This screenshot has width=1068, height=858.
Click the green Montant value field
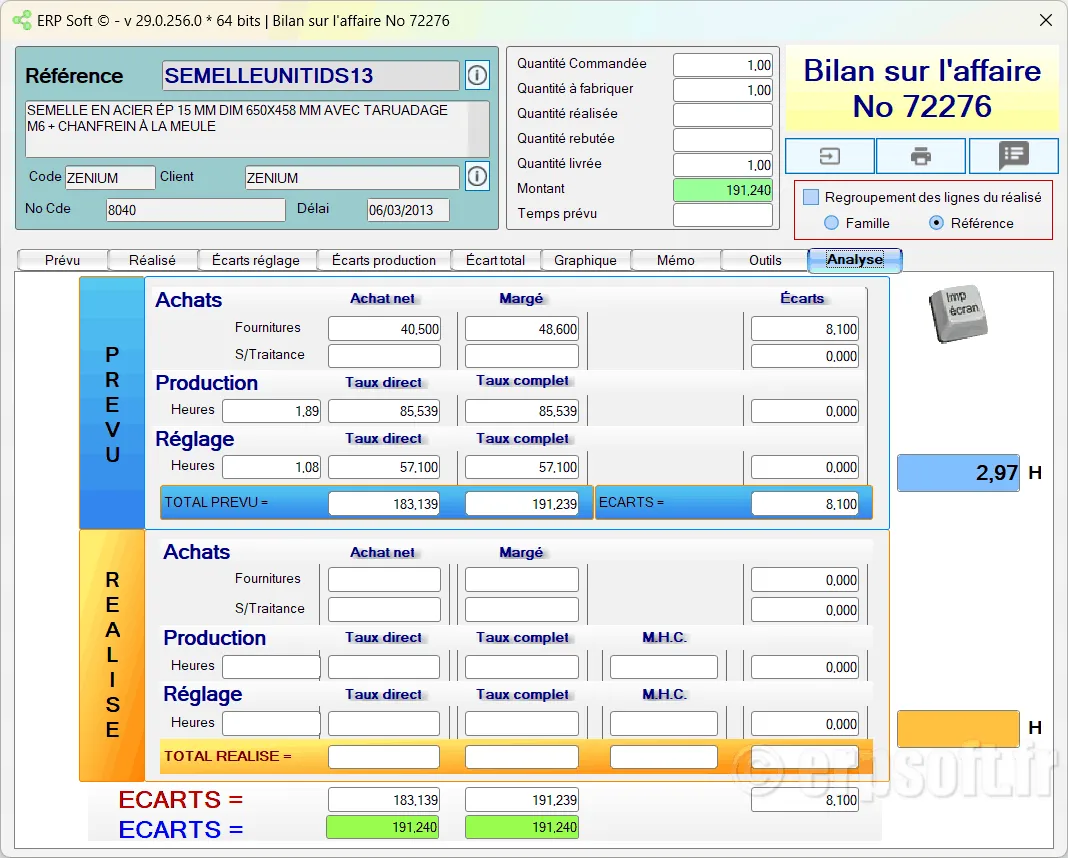pyautogui.click(x=723, y=189)
